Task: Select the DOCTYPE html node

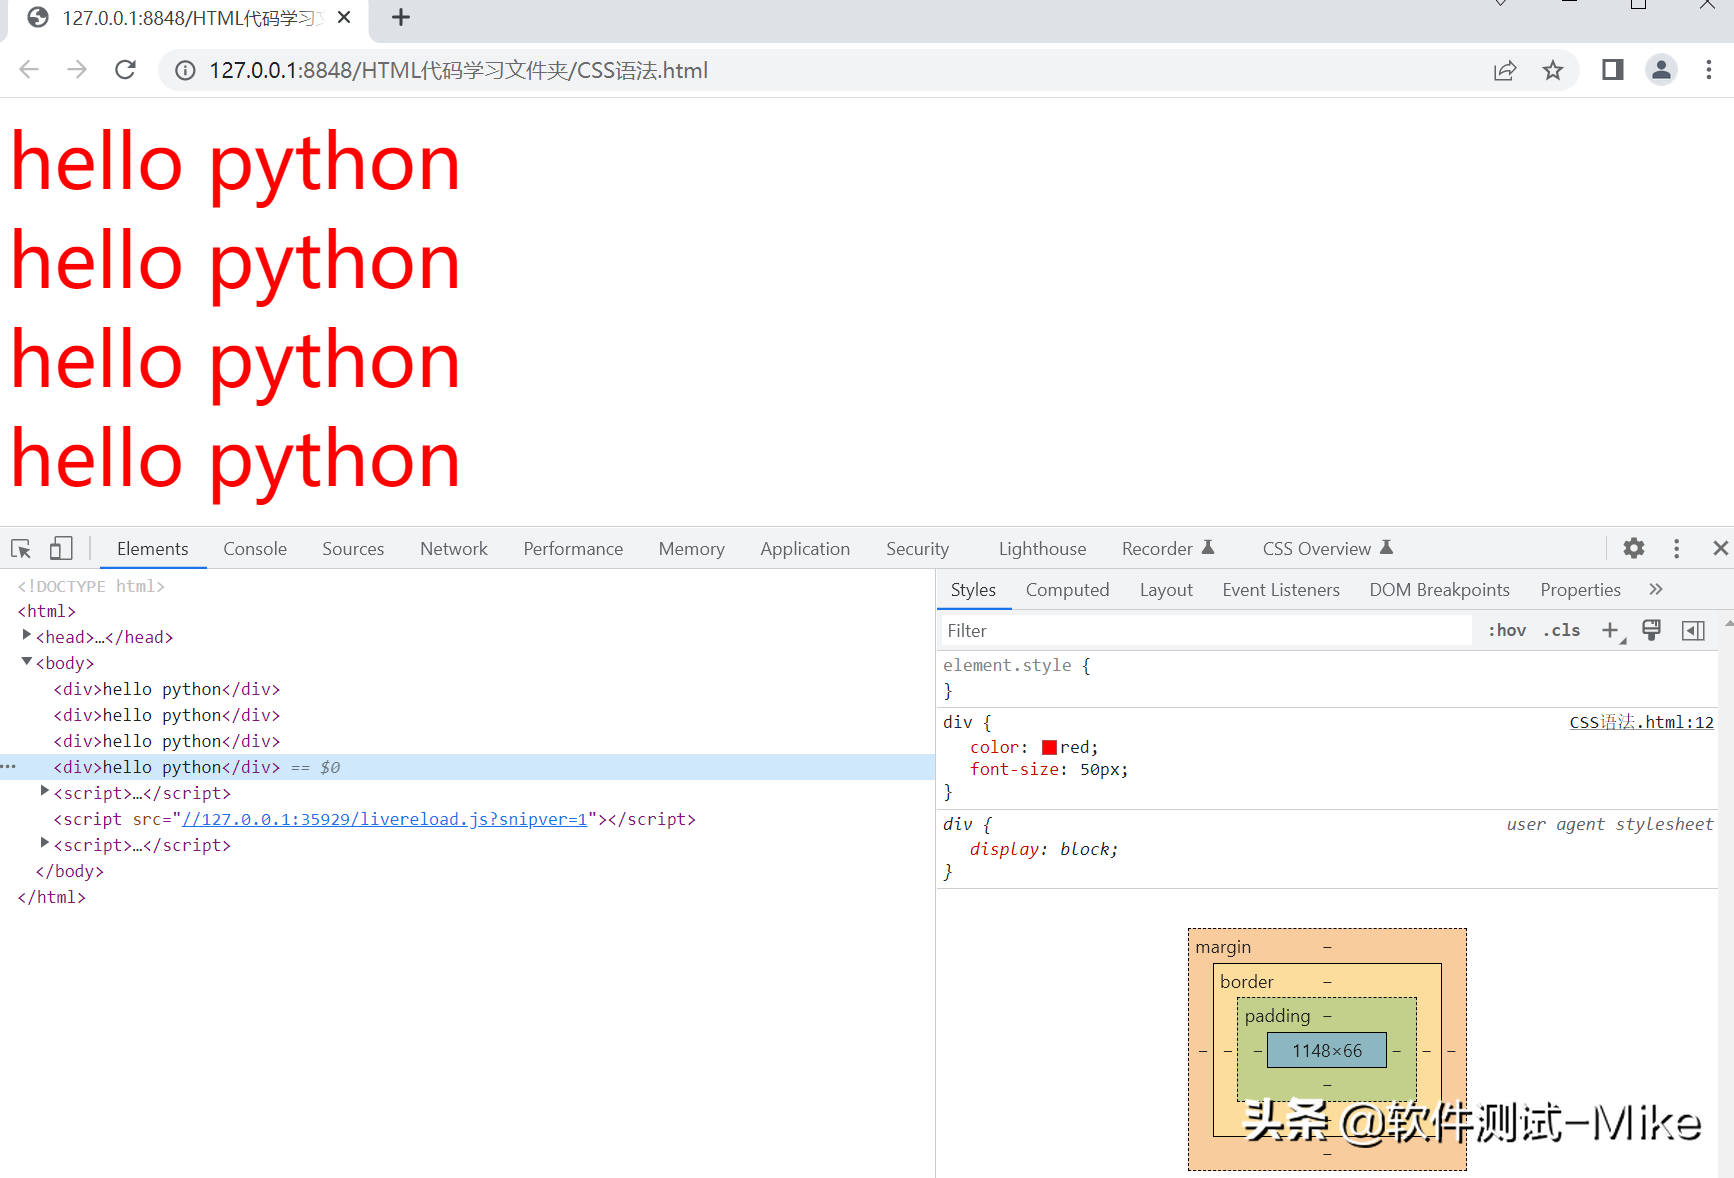Action: pos(91,586)
